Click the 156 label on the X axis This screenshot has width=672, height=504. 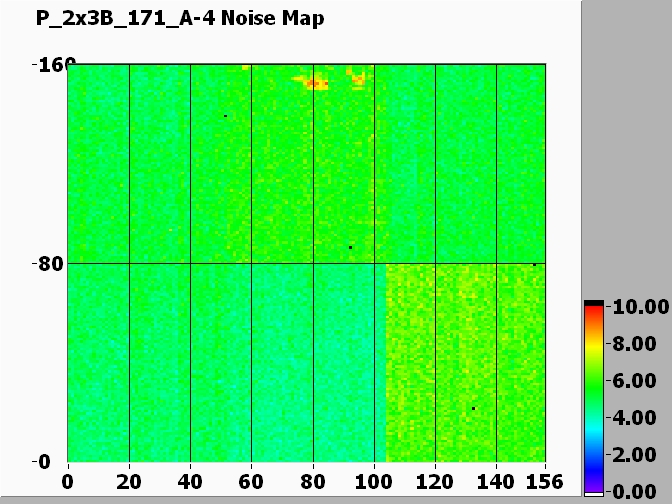[x=545, y=481]
